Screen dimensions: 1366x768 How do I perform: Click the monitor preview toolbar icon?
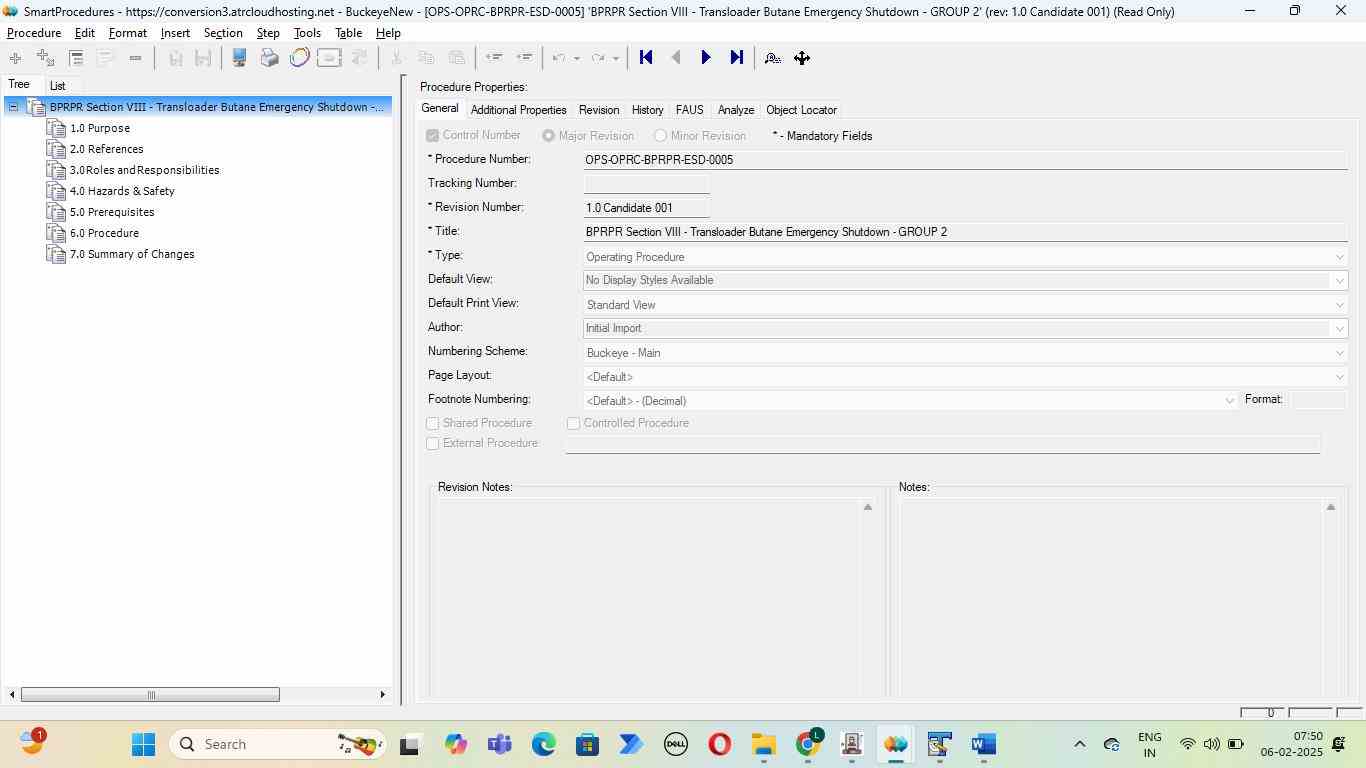[x=239, y=58]
